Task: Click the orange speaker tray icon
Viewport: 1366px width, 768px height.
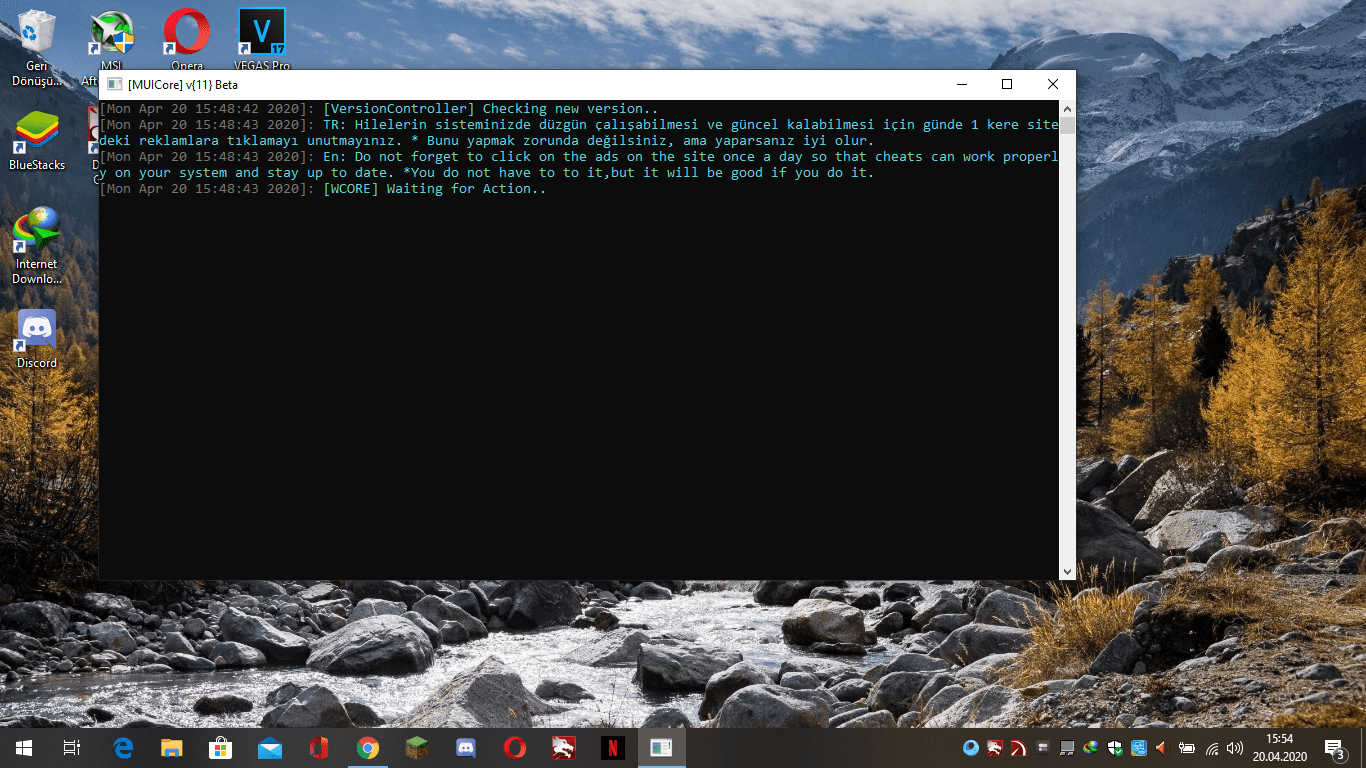Action: (1162, 748)
